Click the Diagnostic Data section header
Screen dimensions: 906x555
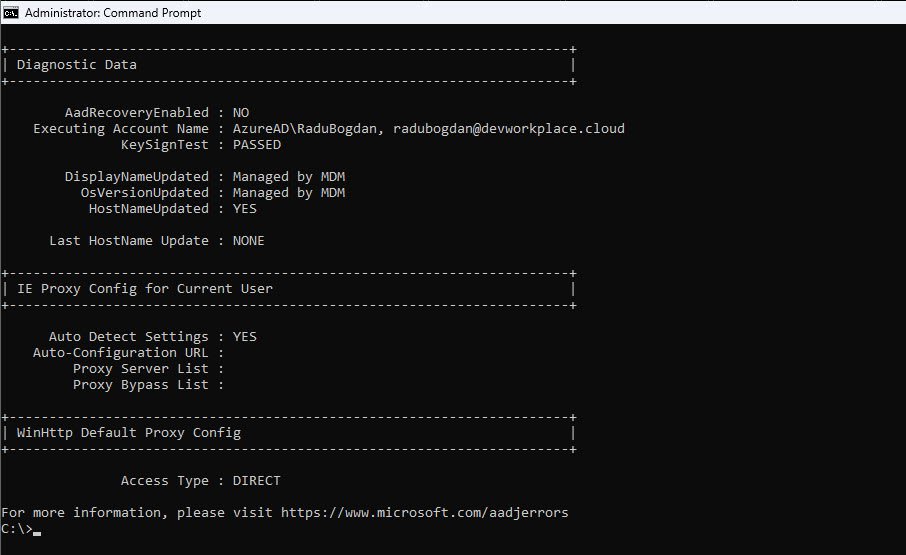click(x=77, y=65)
